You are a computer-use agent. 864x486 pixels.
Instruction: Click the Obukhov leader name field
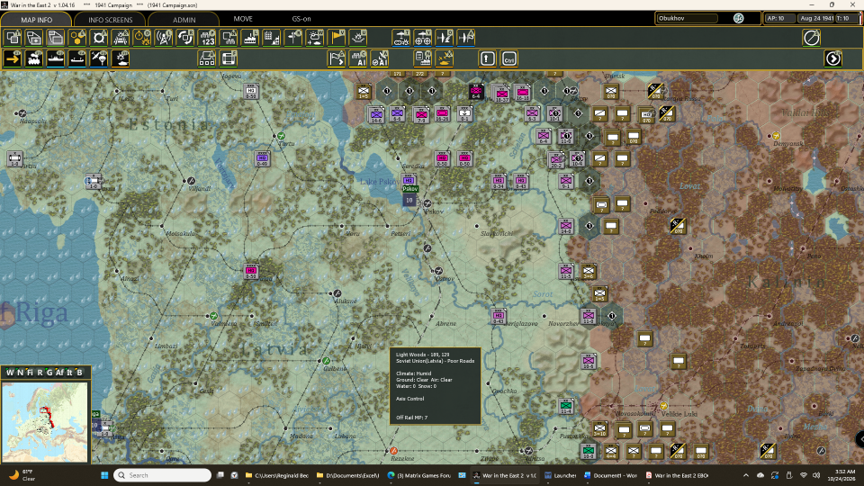[x=687, y=18]
